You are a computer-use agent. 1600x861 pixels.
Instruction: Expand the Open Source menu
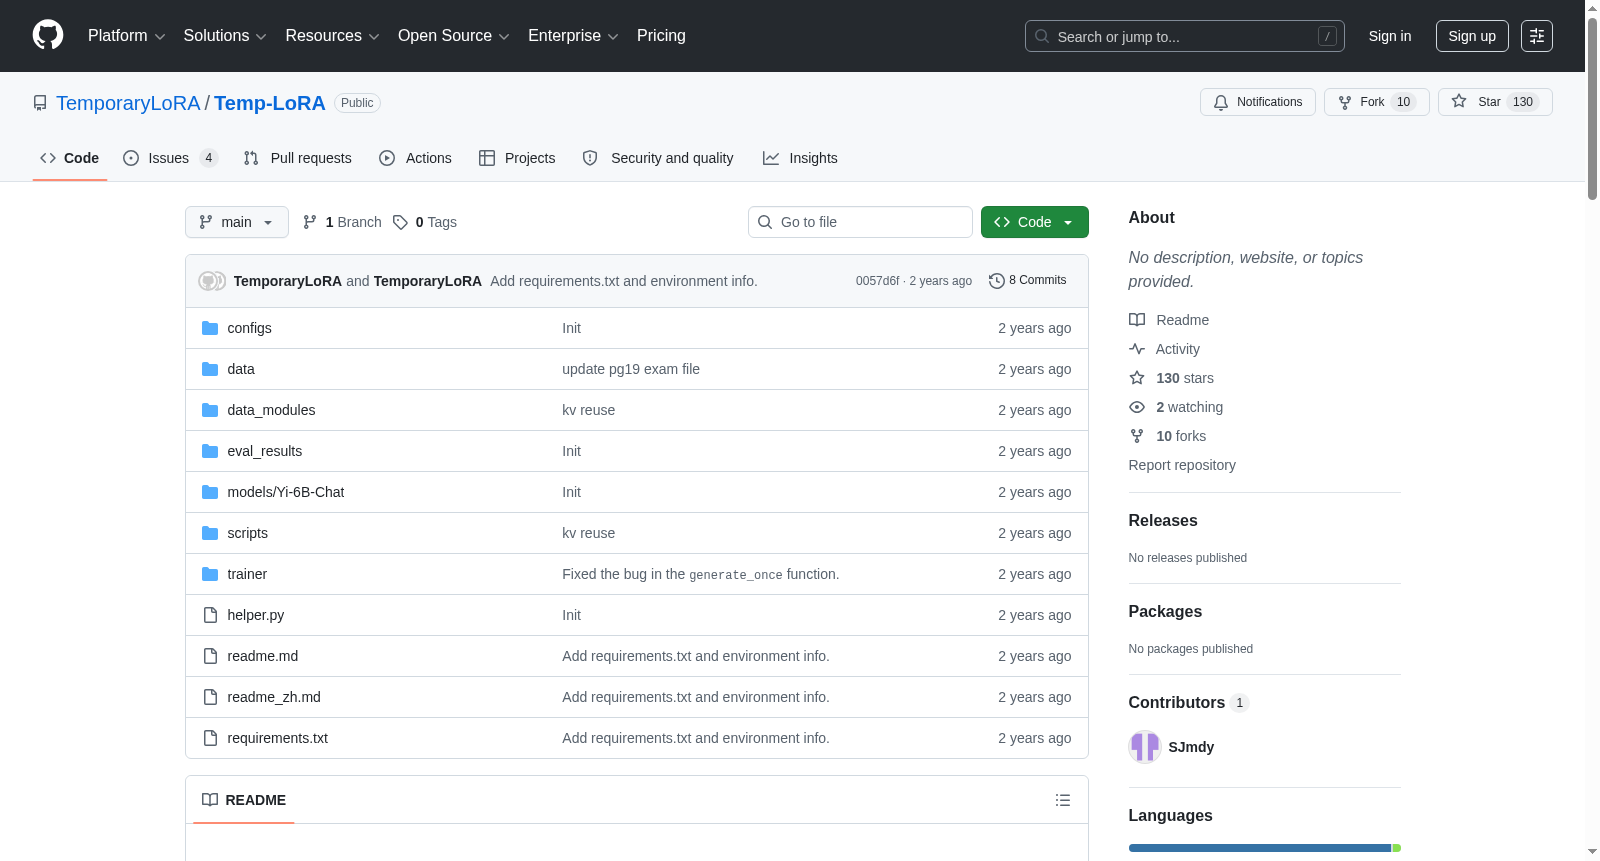point(454,36)
